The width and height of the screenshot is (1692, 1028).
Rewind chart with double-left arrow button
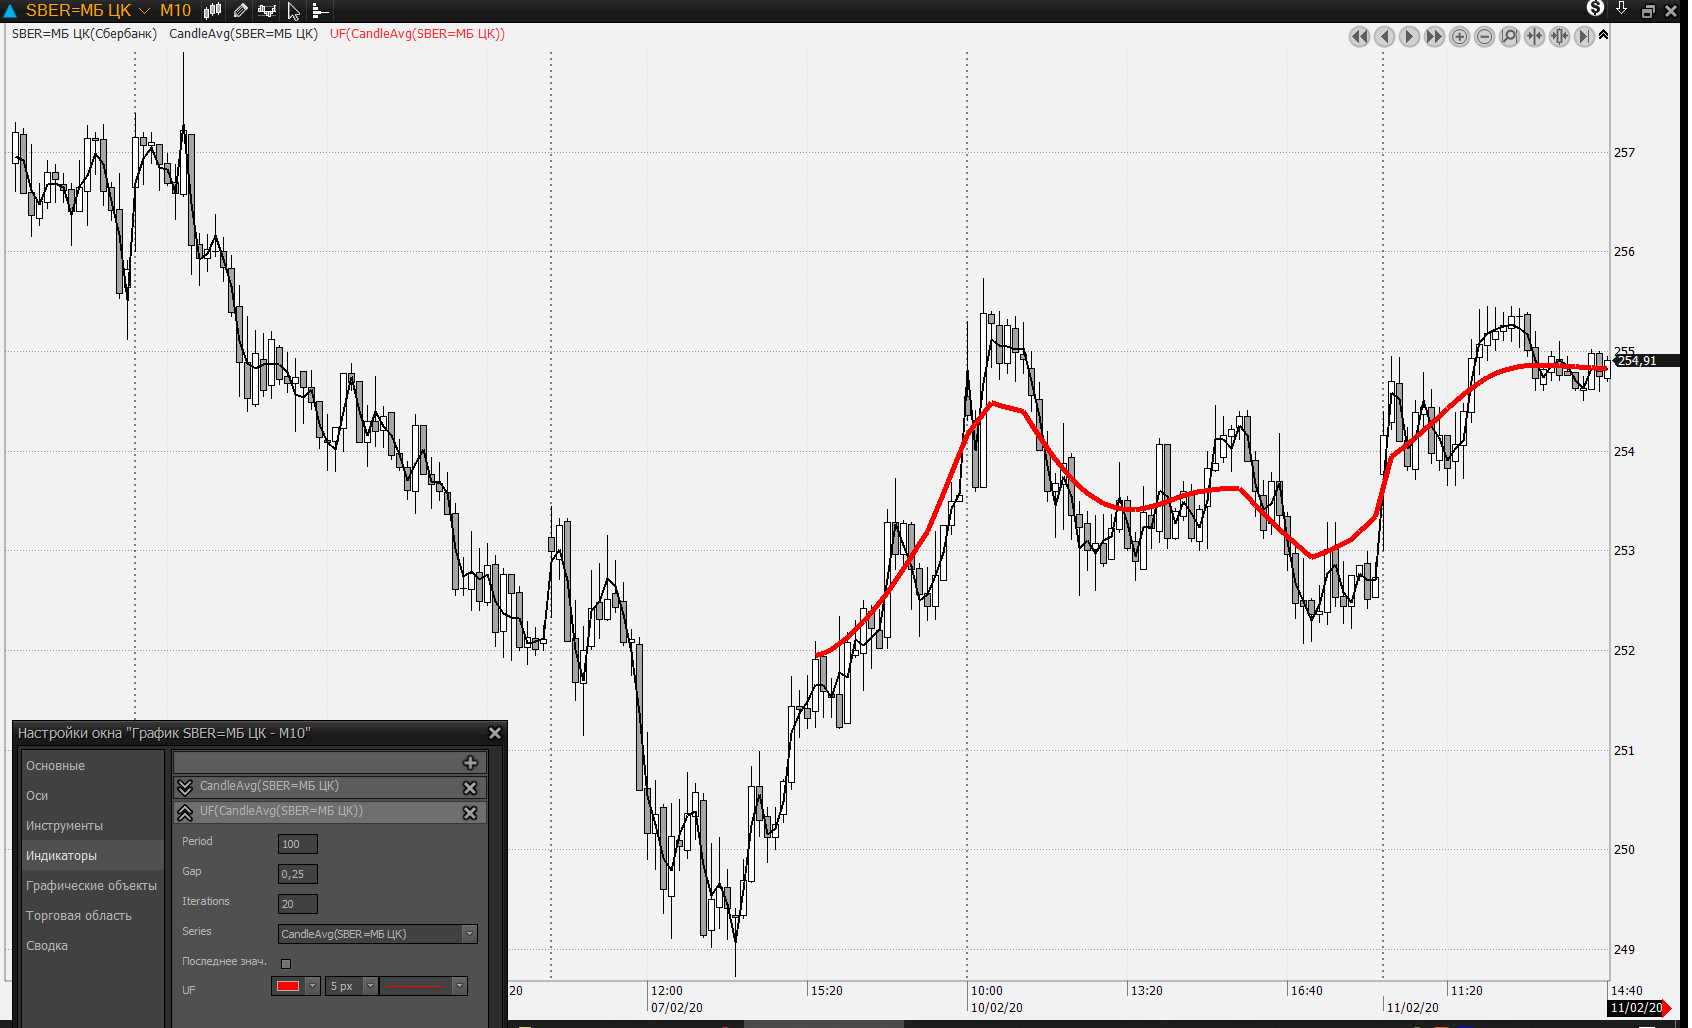pyautogui.click(x=1359, y=37)
